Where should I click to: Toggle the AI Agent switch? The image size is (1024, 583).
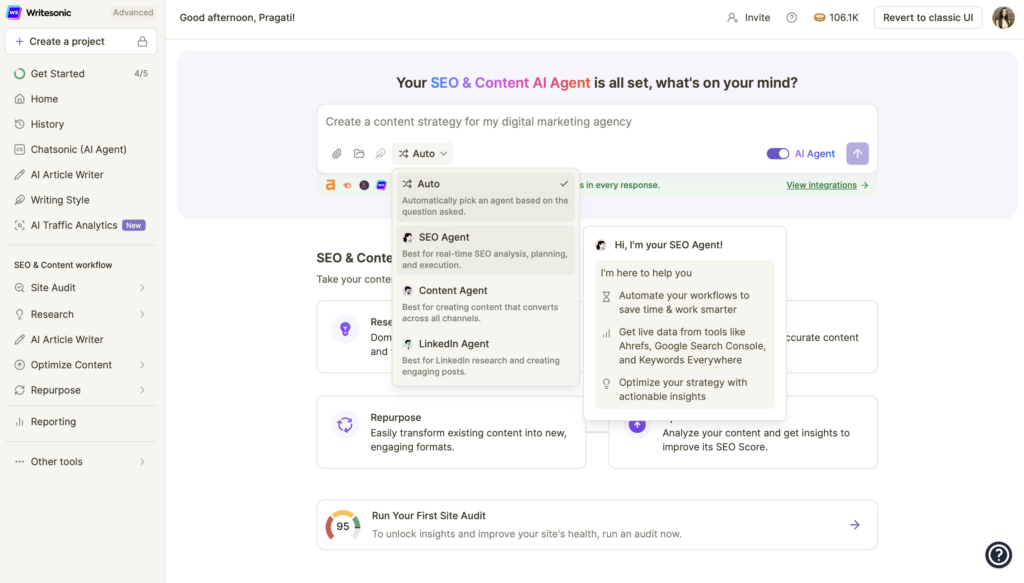(x=777, y=154)
